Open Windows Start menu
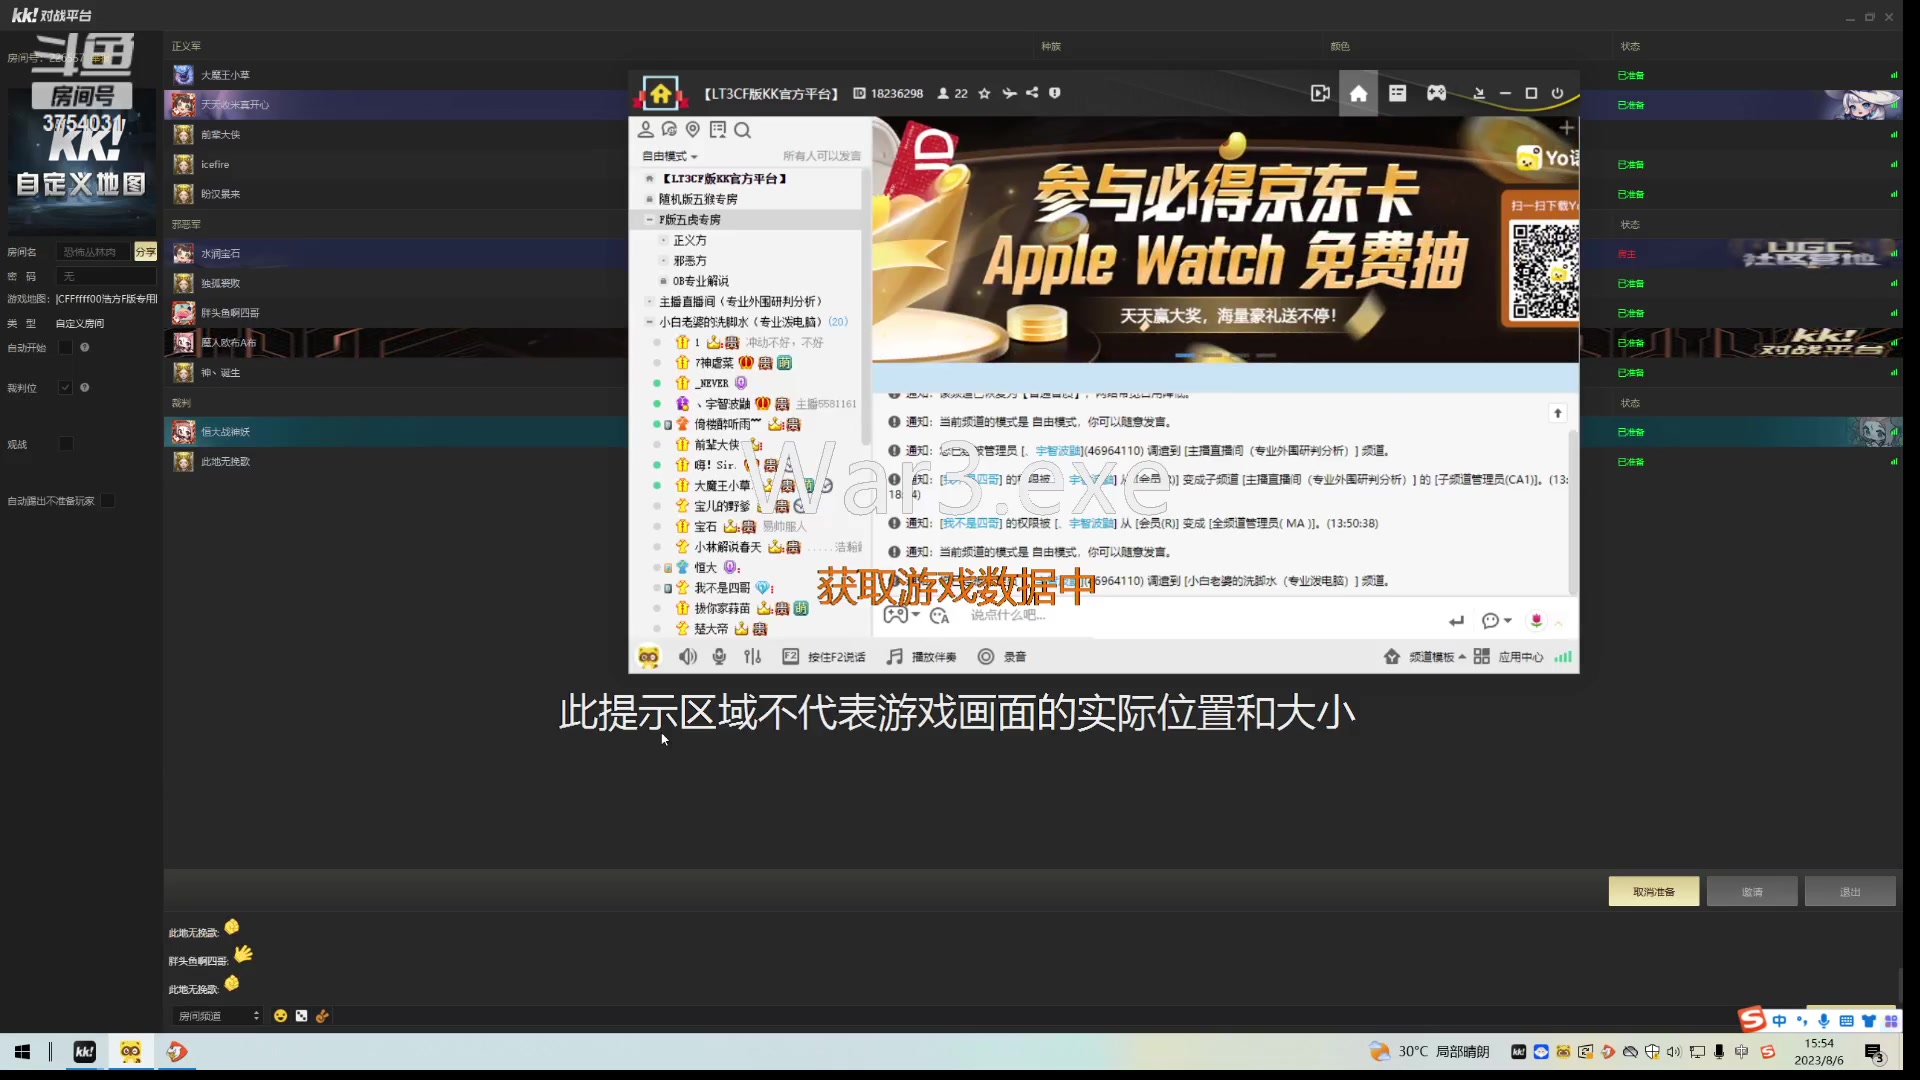 point(22,1052)
